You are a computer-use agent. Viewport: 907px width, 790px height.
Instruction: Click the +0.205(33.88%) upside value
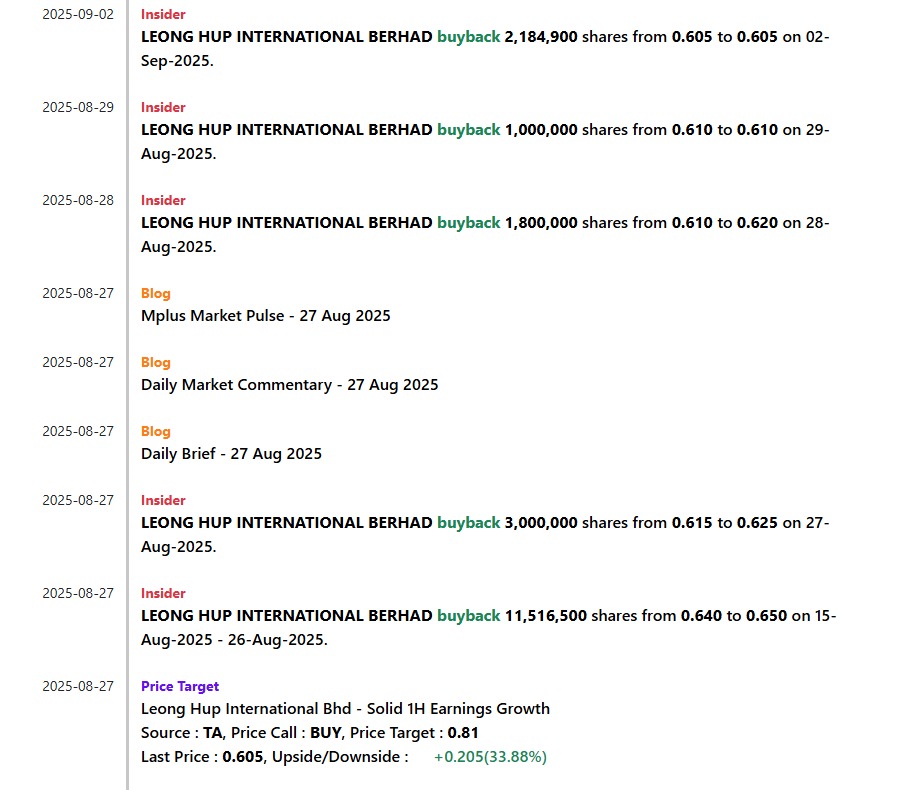490,757
